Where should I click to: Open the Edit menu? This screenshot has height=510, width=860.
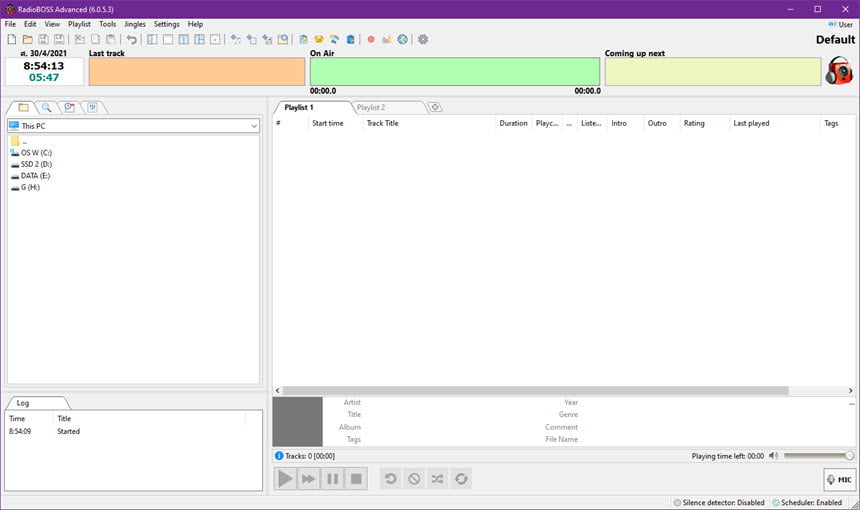[30, 24]
